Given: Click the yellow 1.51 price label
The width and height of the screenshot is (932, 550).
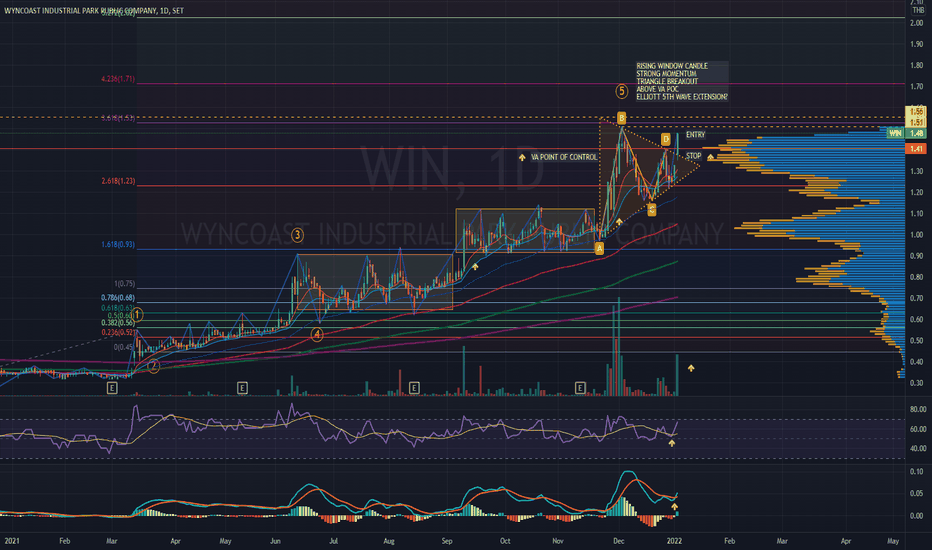Looking at the screenshot, I should (916, 122).
